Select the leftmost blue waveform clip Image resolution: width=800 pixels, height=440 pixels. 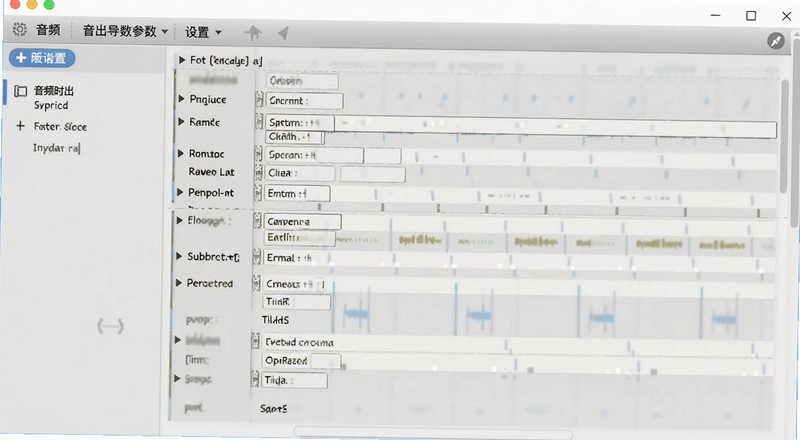click(356, 313)
